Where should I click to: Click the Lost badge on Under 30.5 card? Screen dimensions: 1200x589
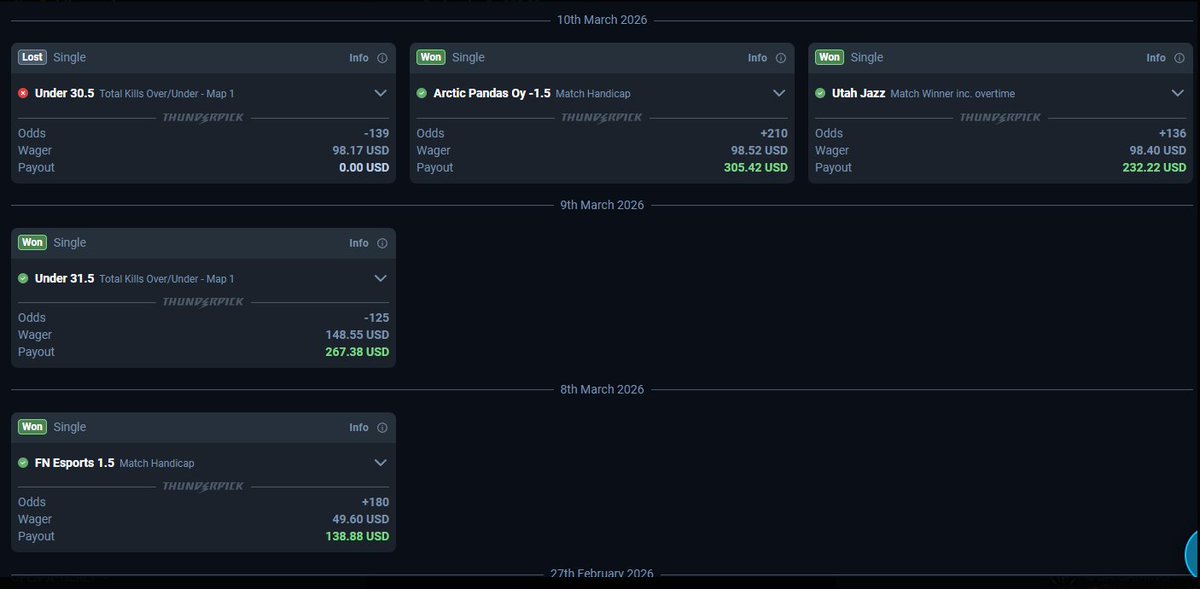32,58
